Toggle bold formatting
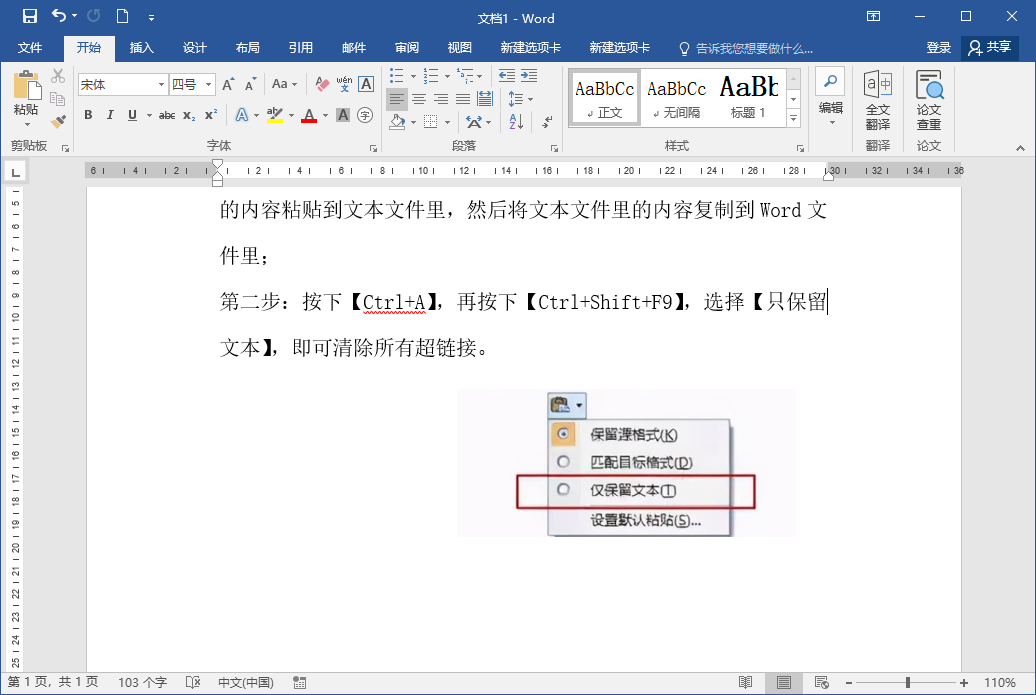This screenshot has height=695, width=1036. point(88,115)
